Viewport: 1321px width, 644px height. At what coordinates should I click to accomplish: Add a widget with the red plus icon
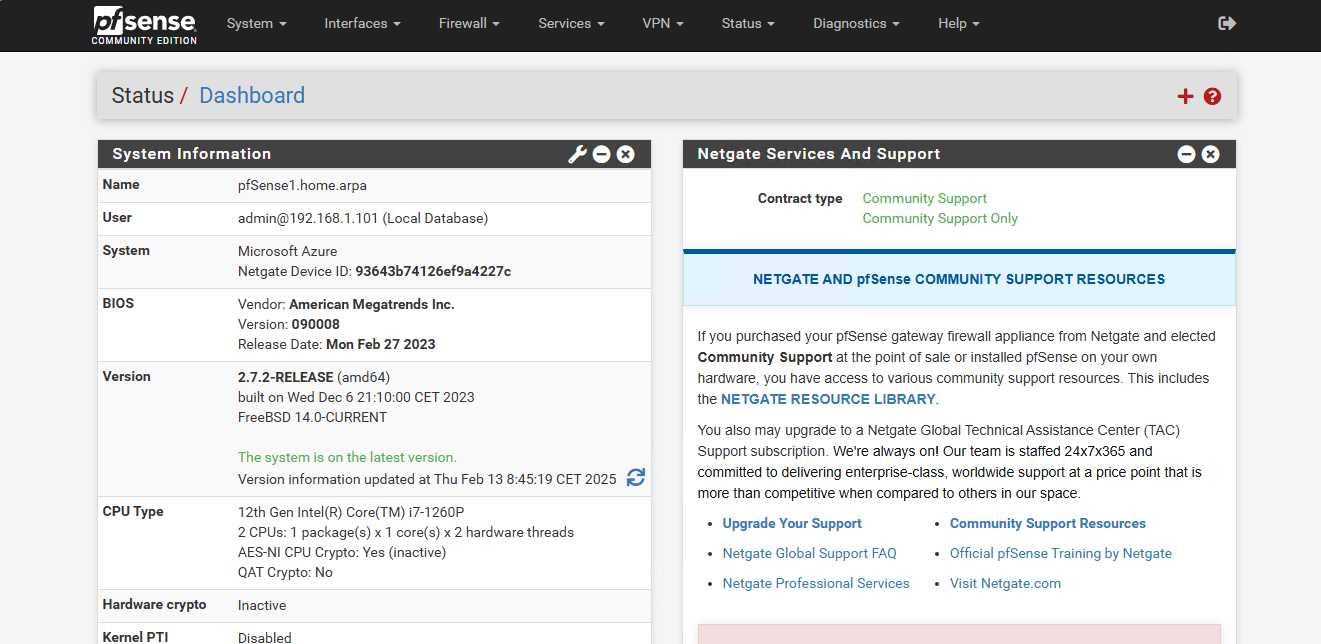click(1186, 96)
